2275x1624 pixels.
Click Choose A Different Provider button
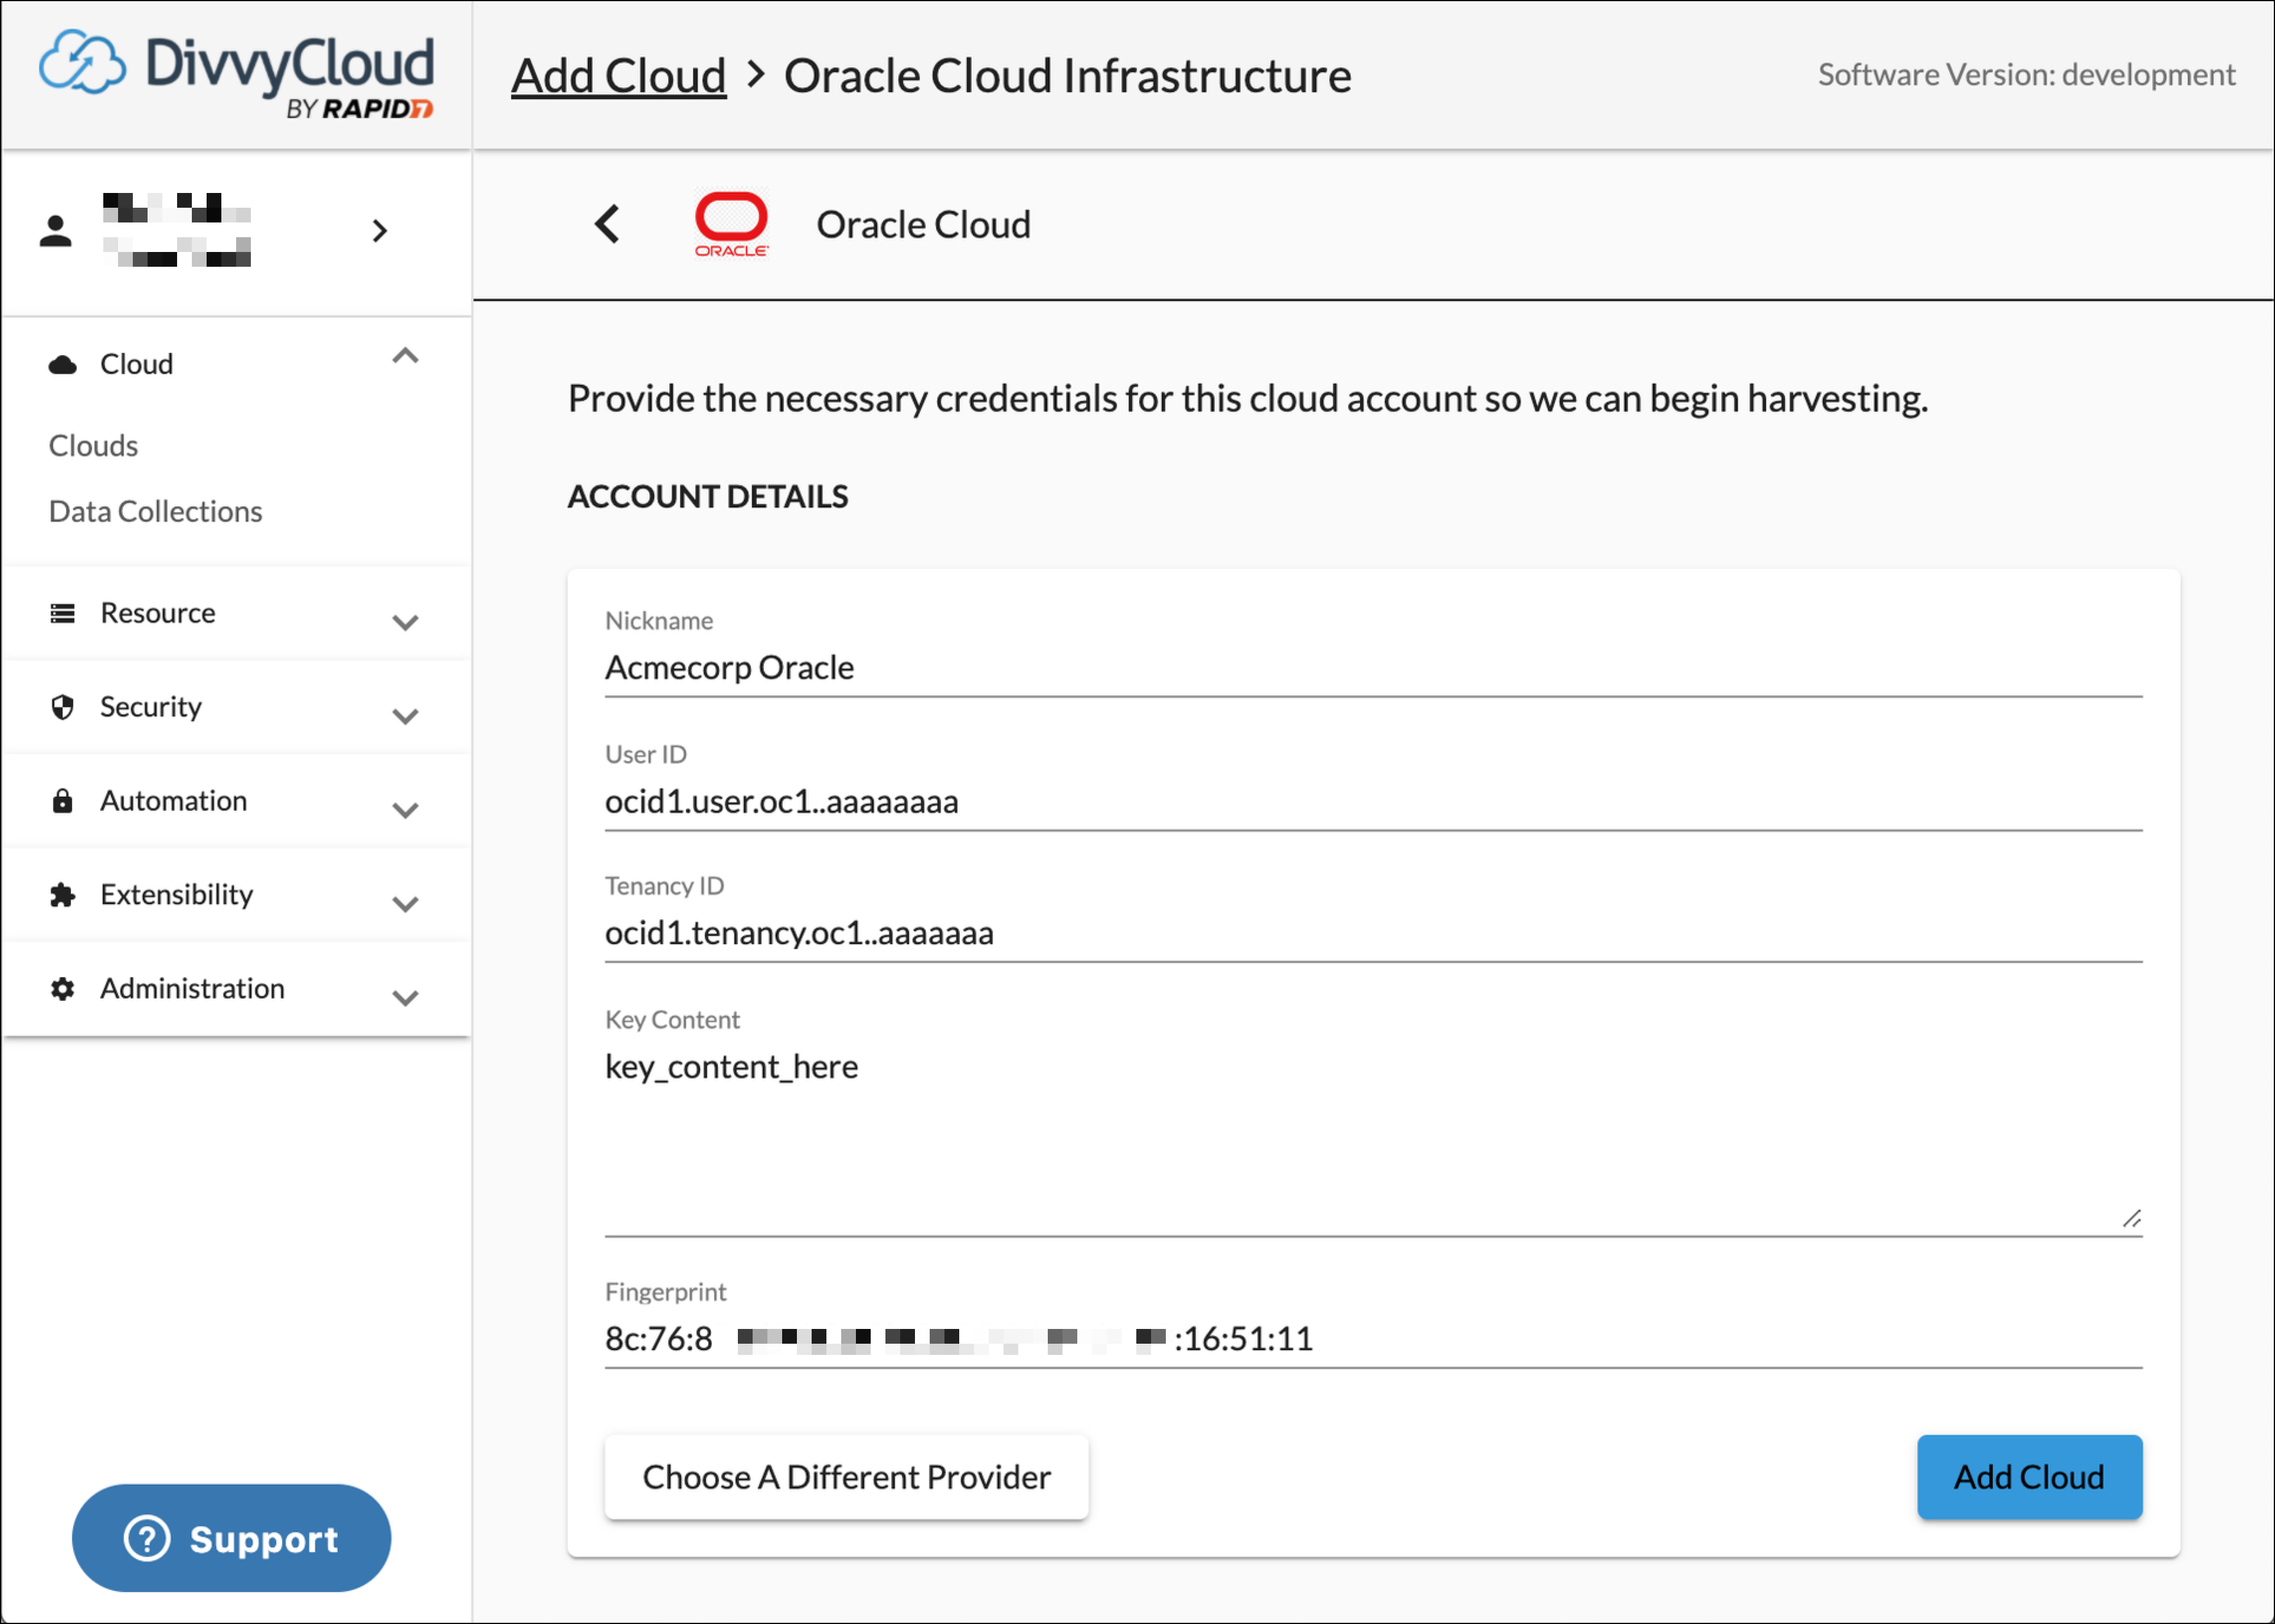pos(846,1477)
